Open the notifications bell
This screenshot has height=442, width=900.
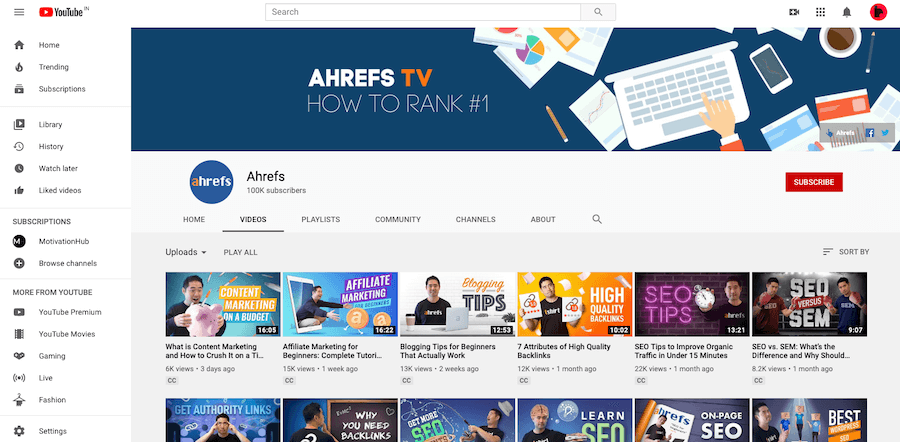coord(847,12)
